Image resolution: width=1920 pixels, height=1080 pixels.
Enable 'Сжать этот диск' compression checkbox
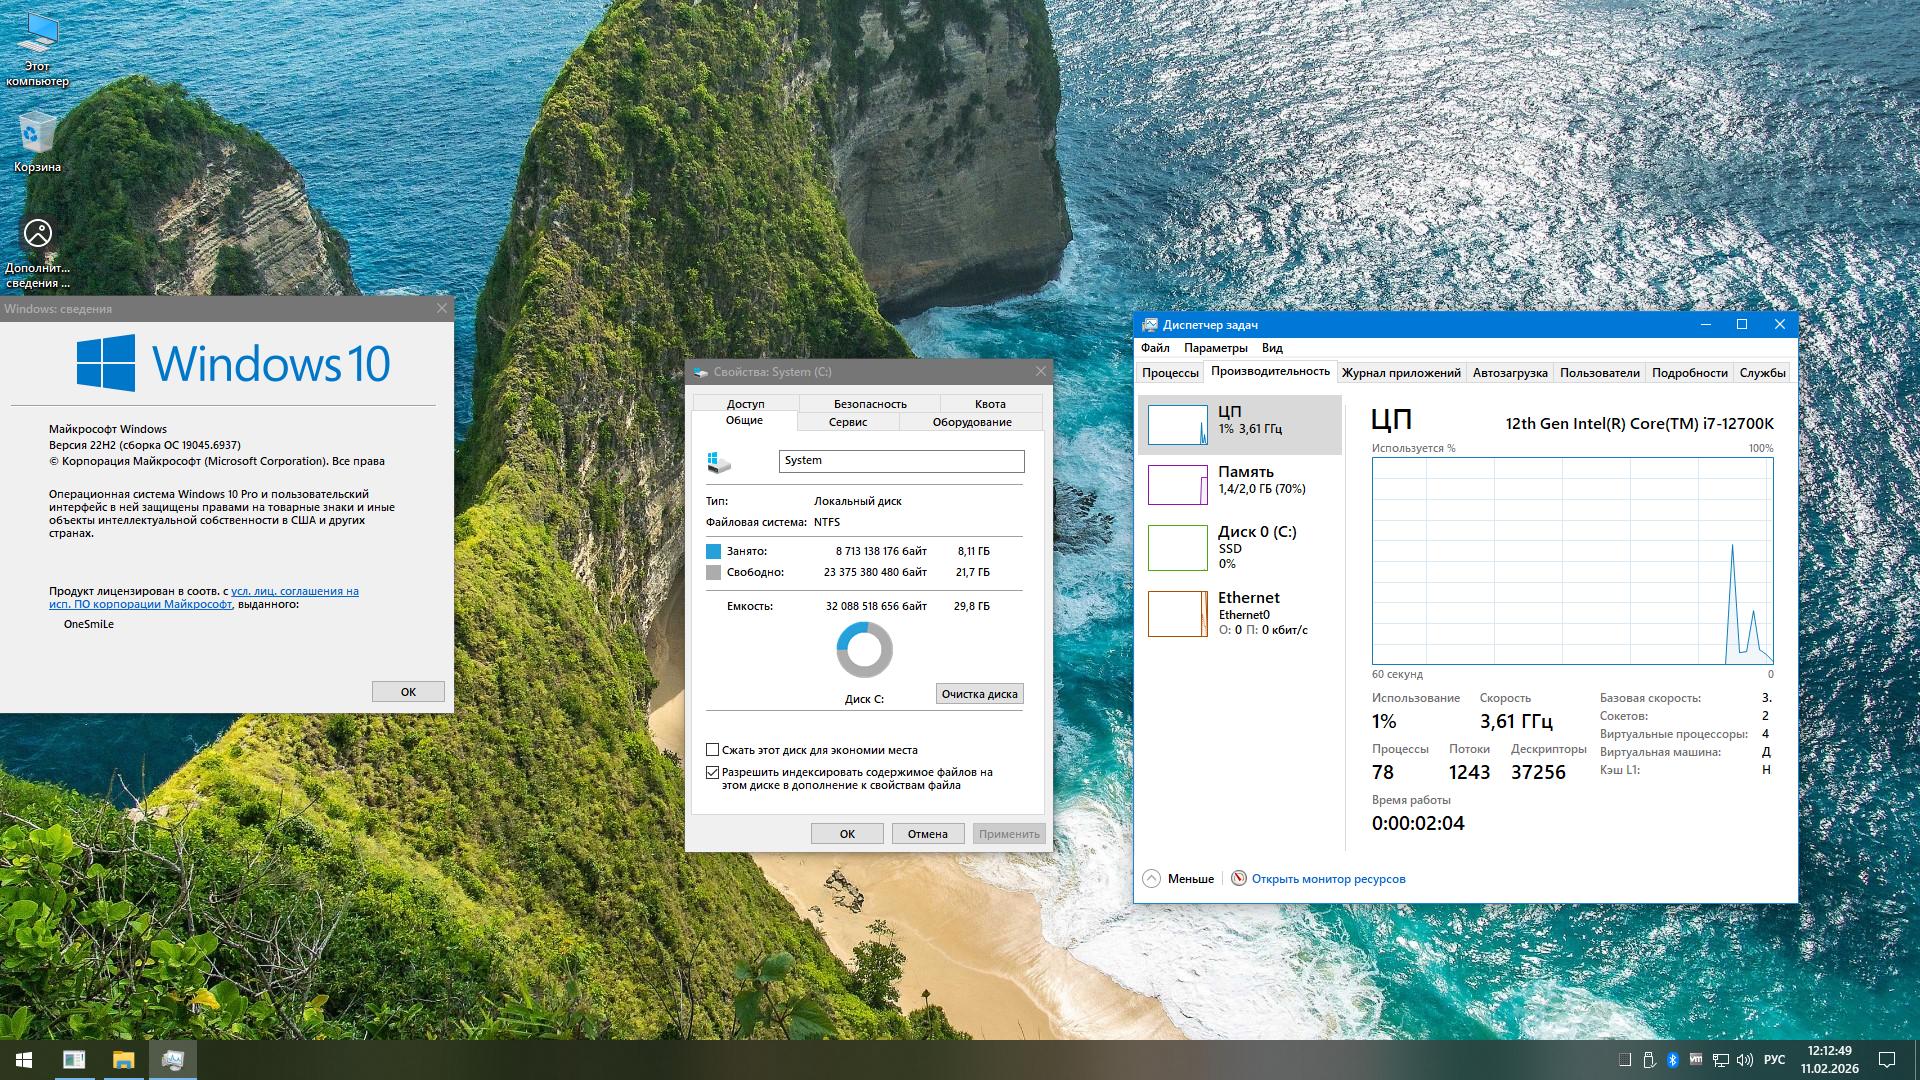(713, 749)
